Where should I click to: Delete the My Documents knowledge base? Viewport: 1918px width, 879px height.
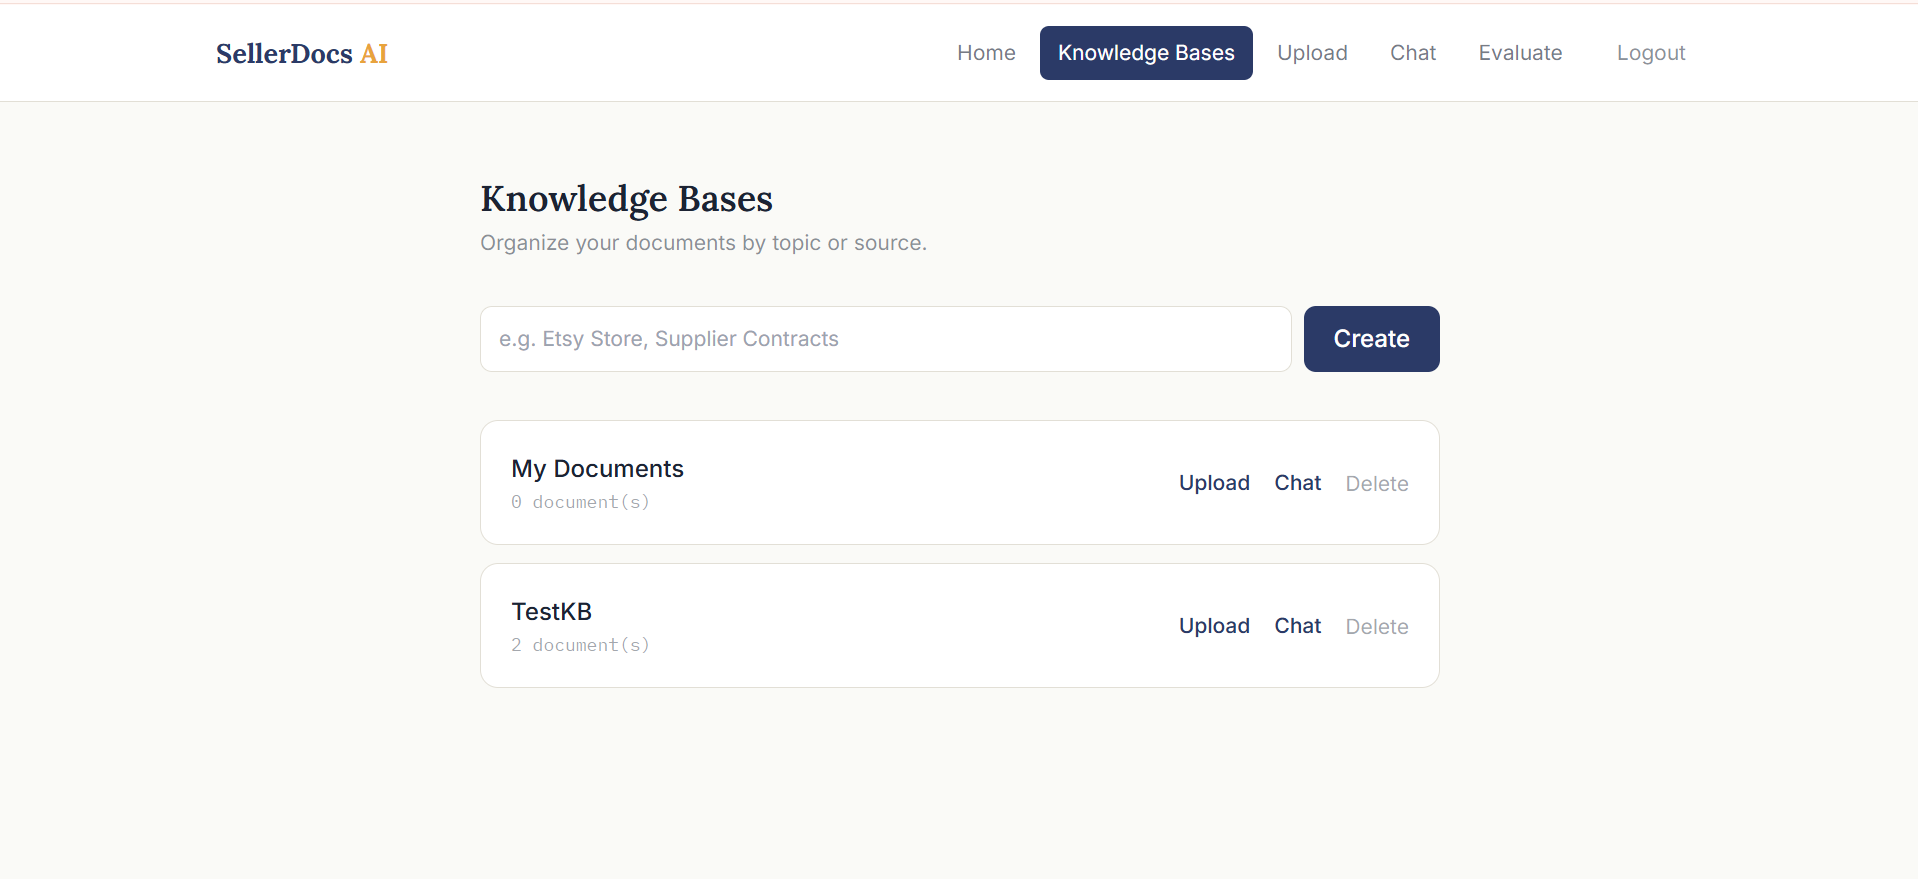pos(1376,484)
